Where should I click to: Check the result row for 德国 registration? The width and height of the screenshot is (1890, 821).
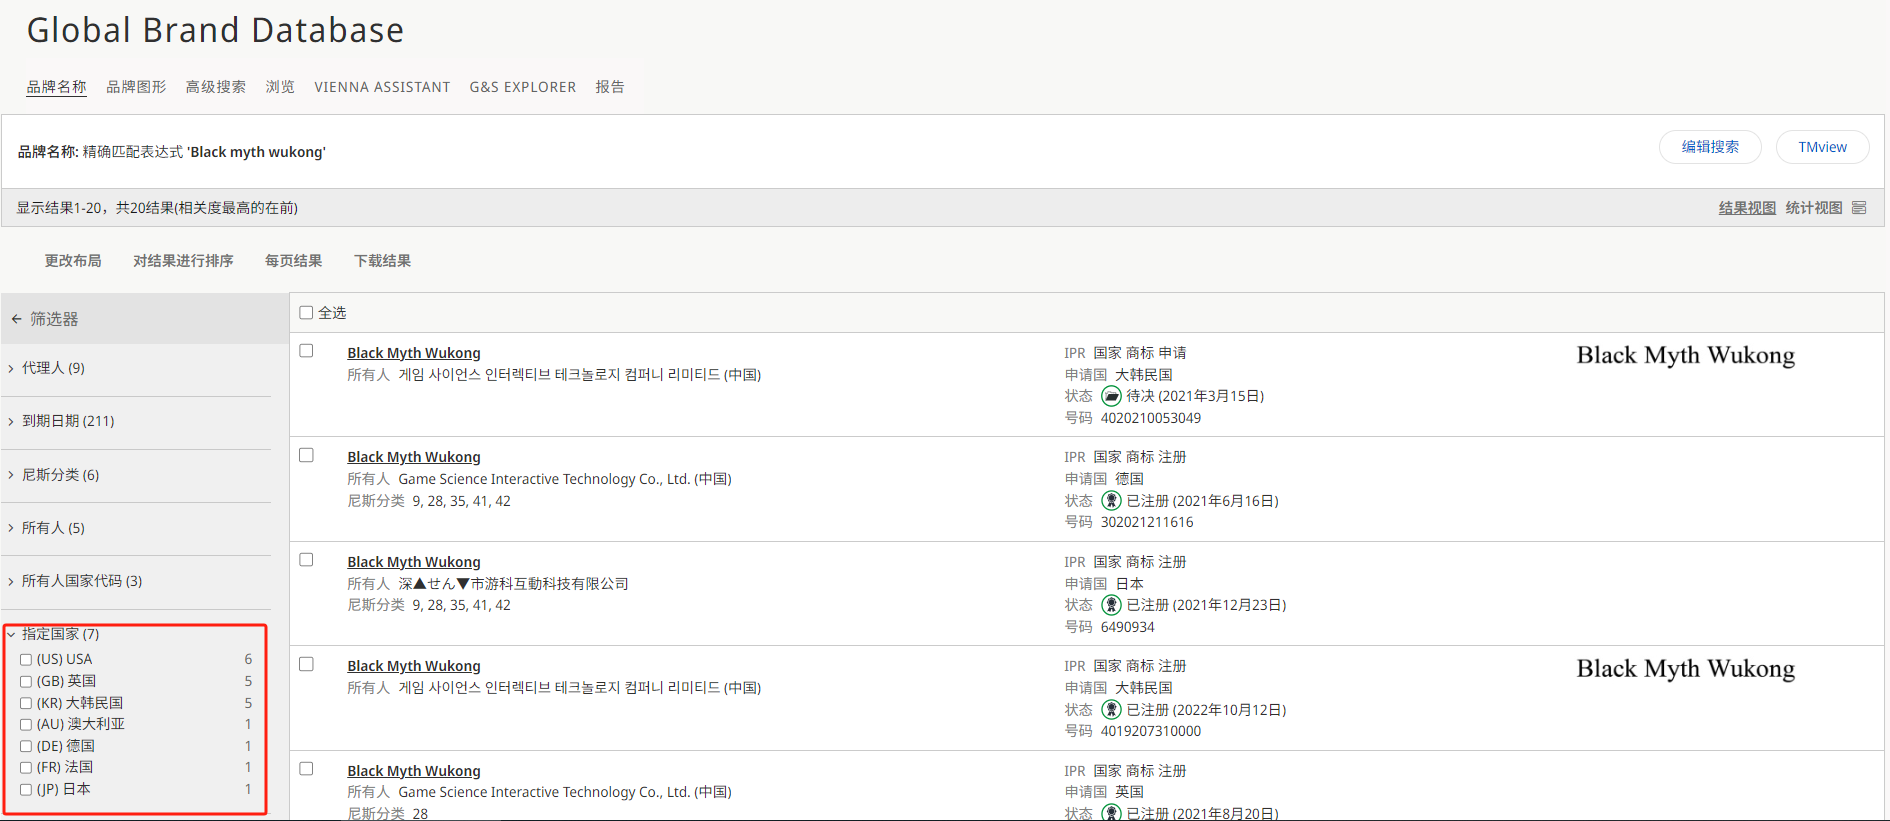(x=306, y=455)
